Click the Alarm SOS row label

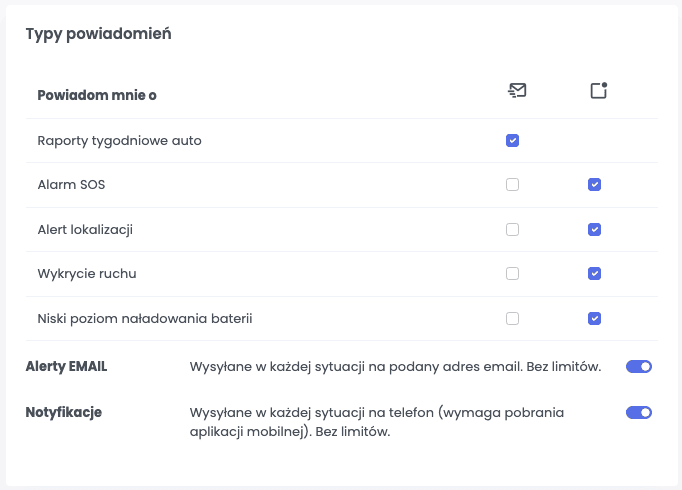tap(71, 185)
